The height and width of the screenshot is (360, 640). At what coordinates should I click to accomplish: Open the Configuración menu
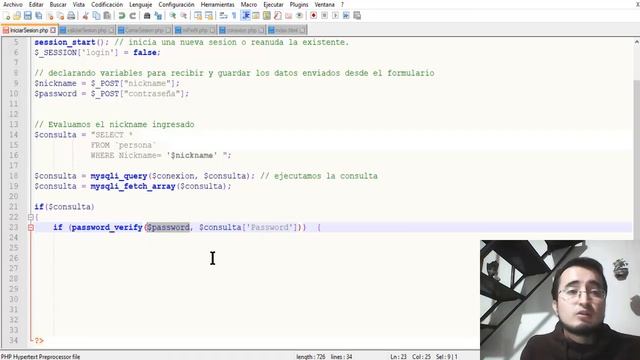point(176,4)
